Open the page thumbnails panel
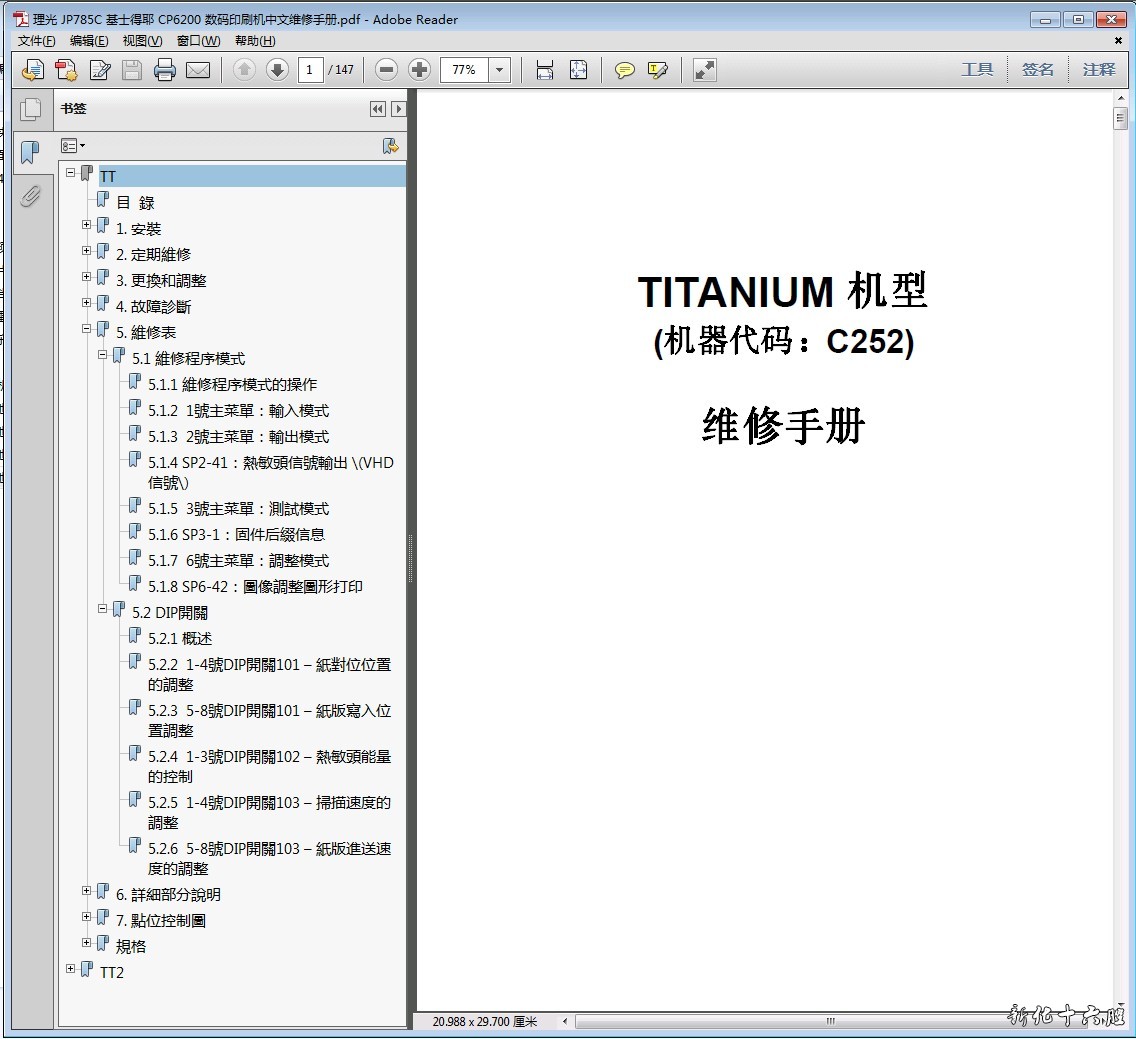Viewport: 1136px width, 1039px height. pos(31,110)
